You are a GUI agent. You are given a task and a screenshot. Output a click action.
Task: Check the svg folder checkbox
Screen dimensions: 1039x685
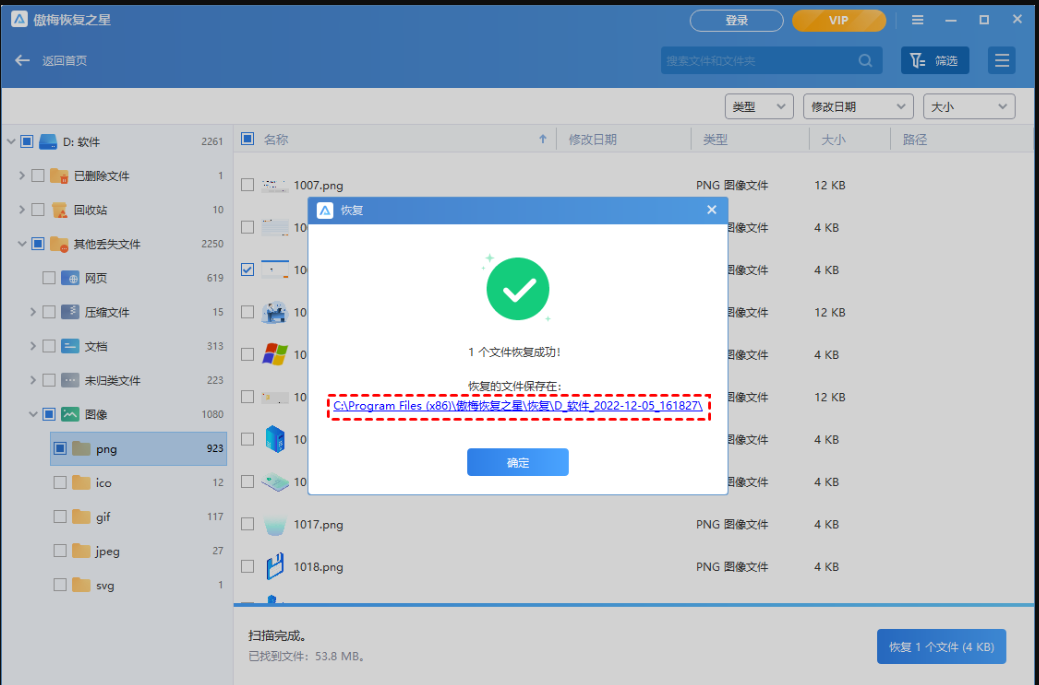(x=60, y=584)
